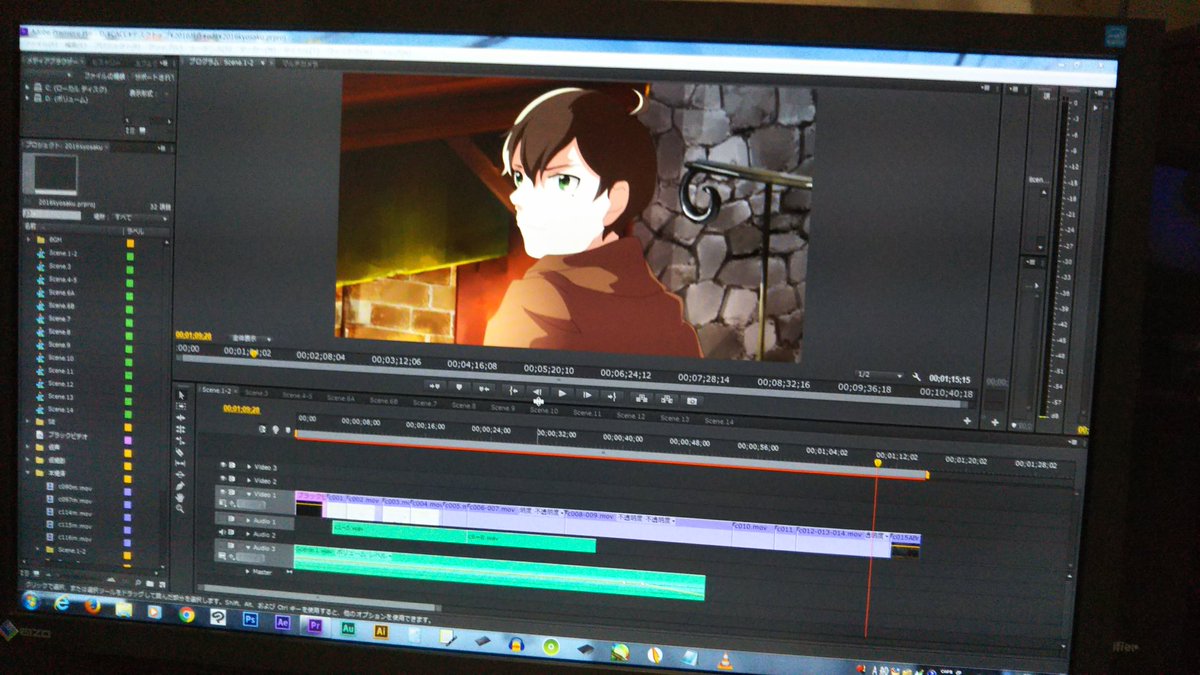Viewport: 1200px width, 675px height.
Task: Step forward one frame in Program monitor
Action: [587, 394]
